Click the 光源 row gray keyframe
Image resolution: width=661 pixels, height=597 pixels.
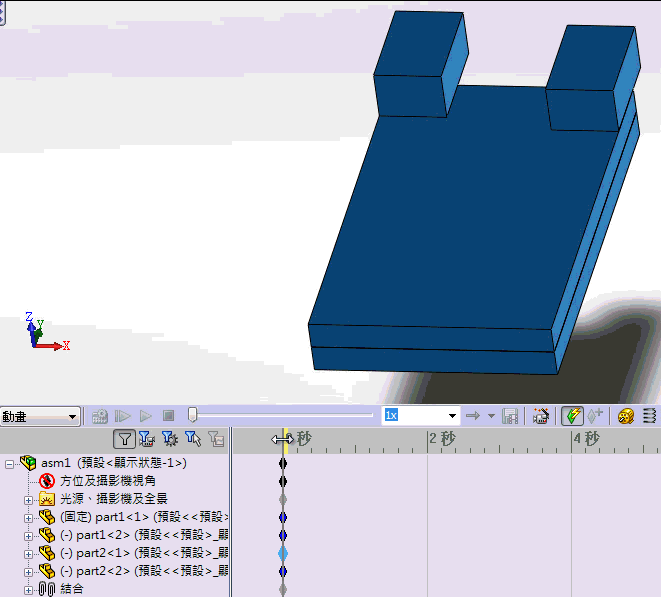coord(283,499)
